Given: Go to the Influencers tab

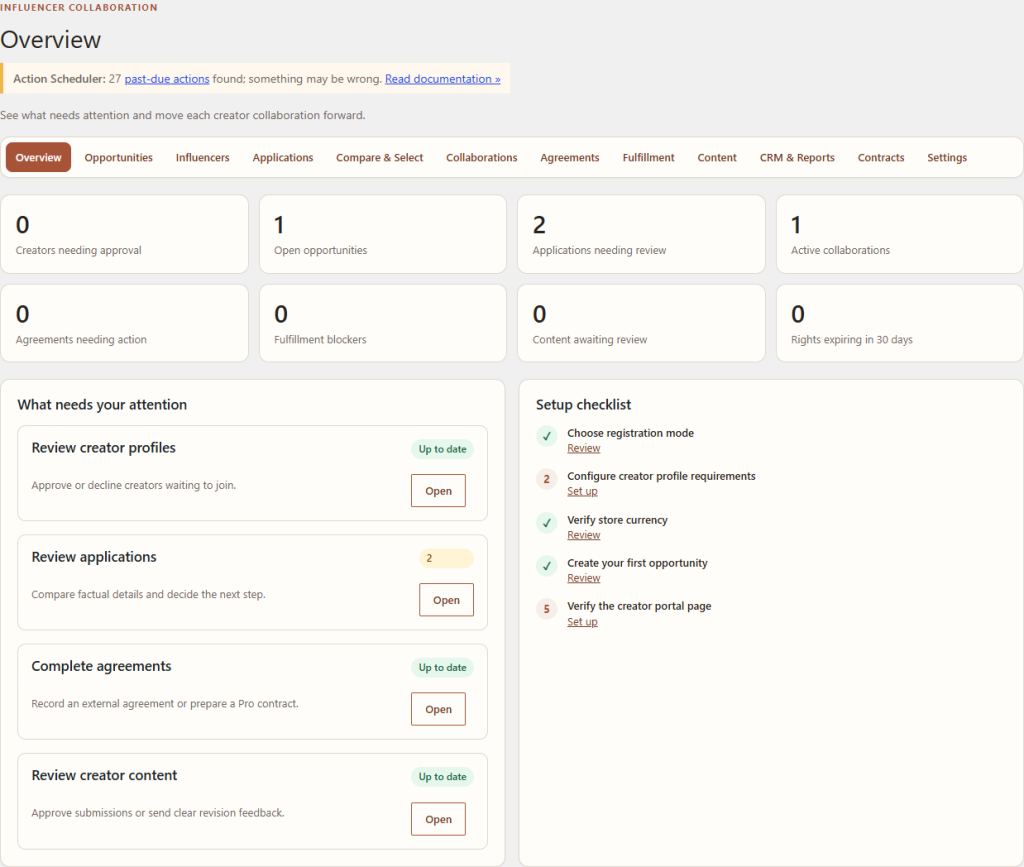Looking at the screenshot, I should [x=202, y=157].
